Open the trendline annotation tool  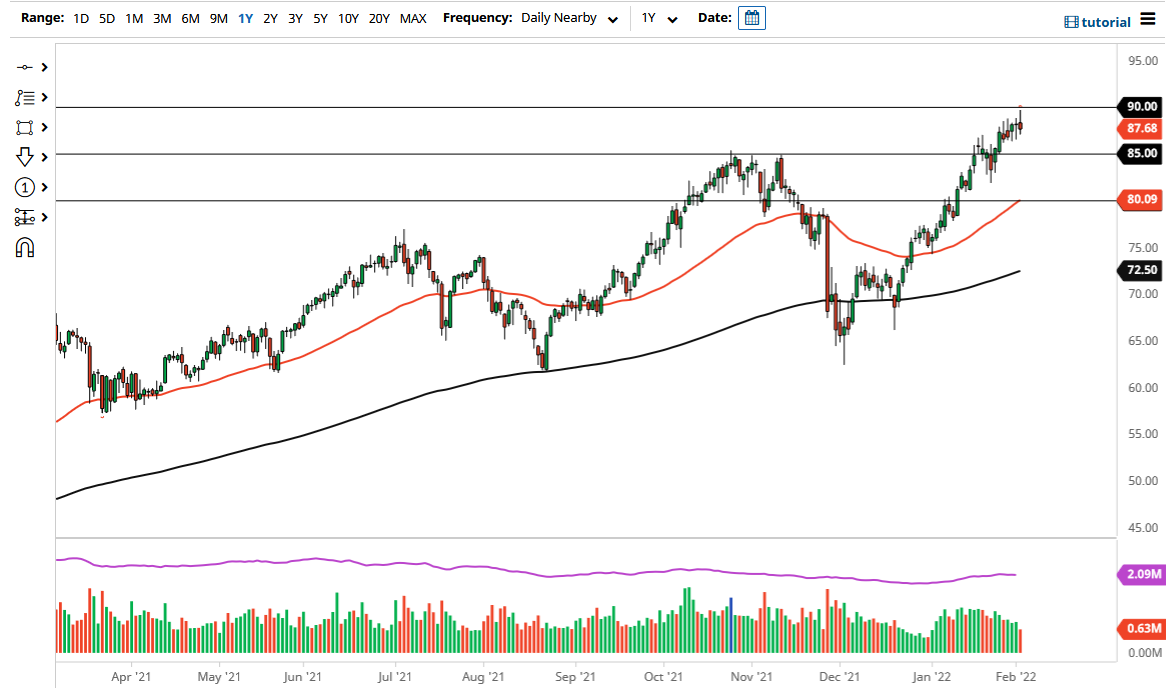point(27,97)
